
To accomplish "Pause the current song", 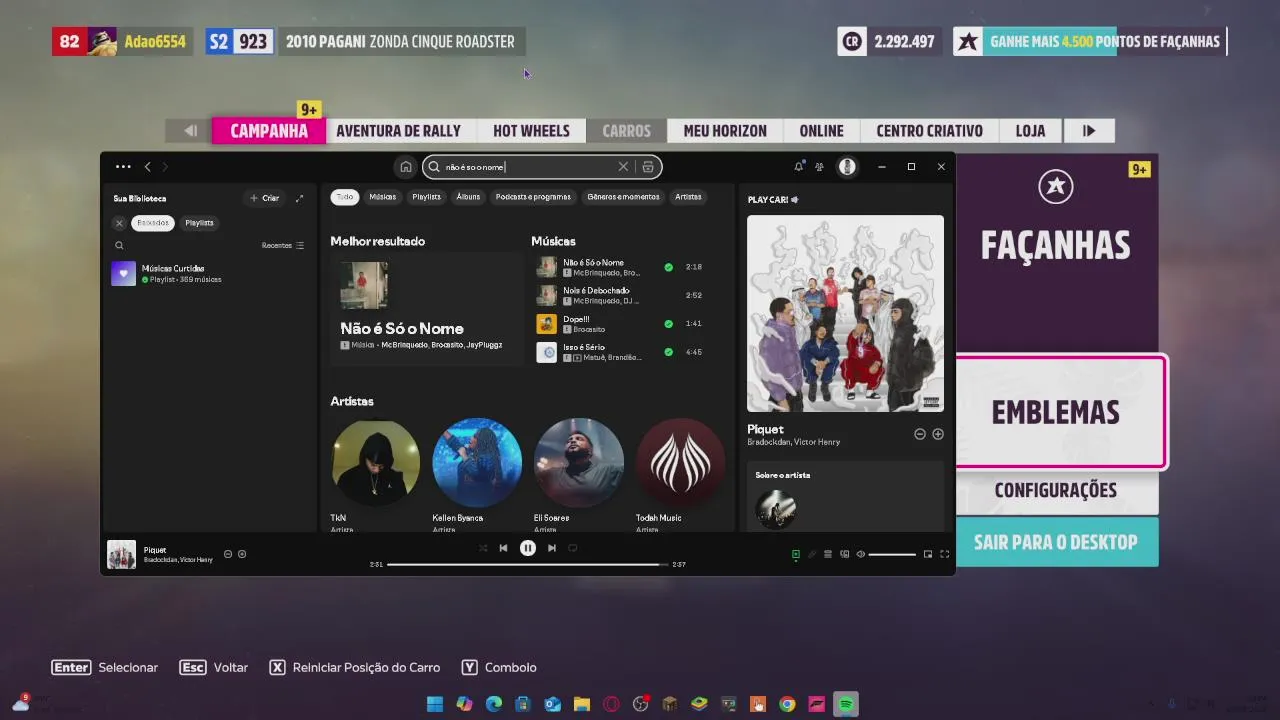I will click(x=528, y=548).
